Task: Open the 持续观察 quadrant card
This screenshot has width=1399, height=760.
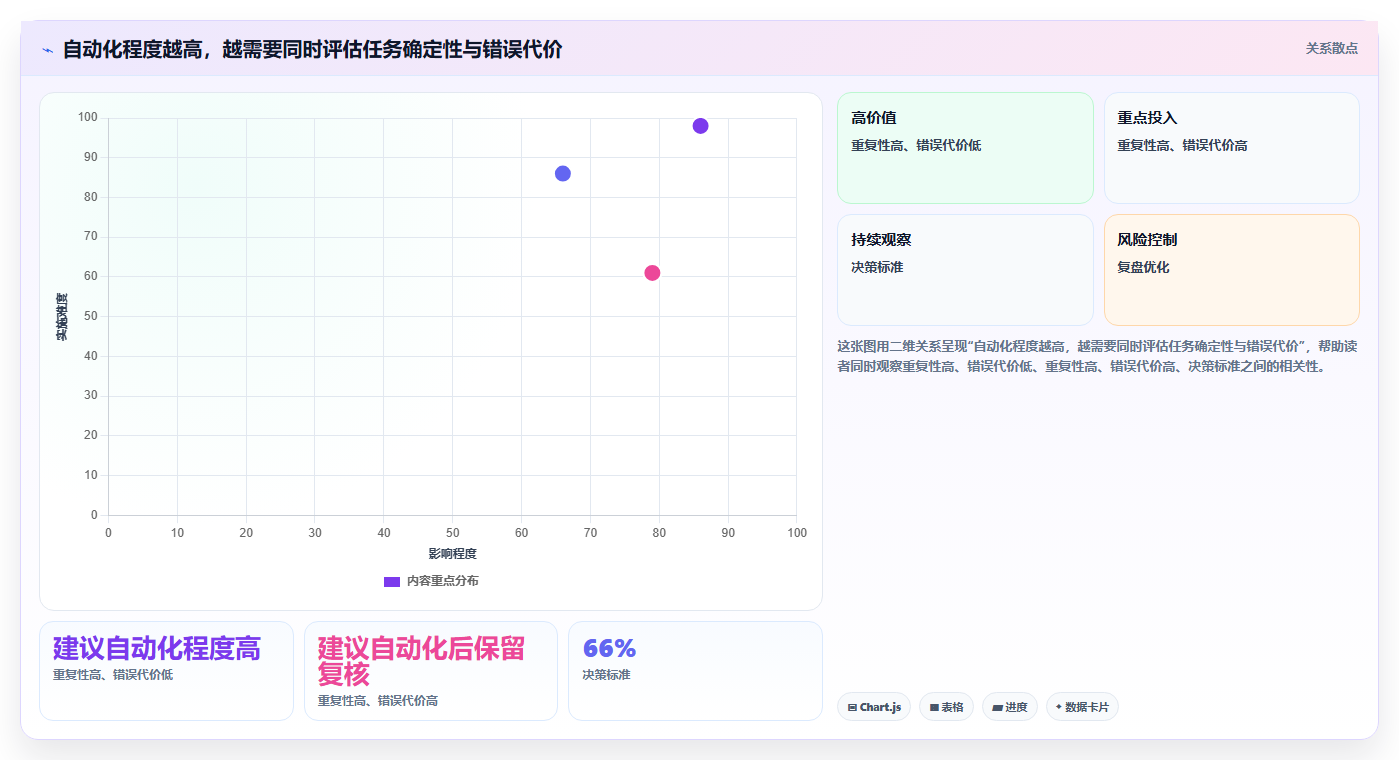Action: 965,270
